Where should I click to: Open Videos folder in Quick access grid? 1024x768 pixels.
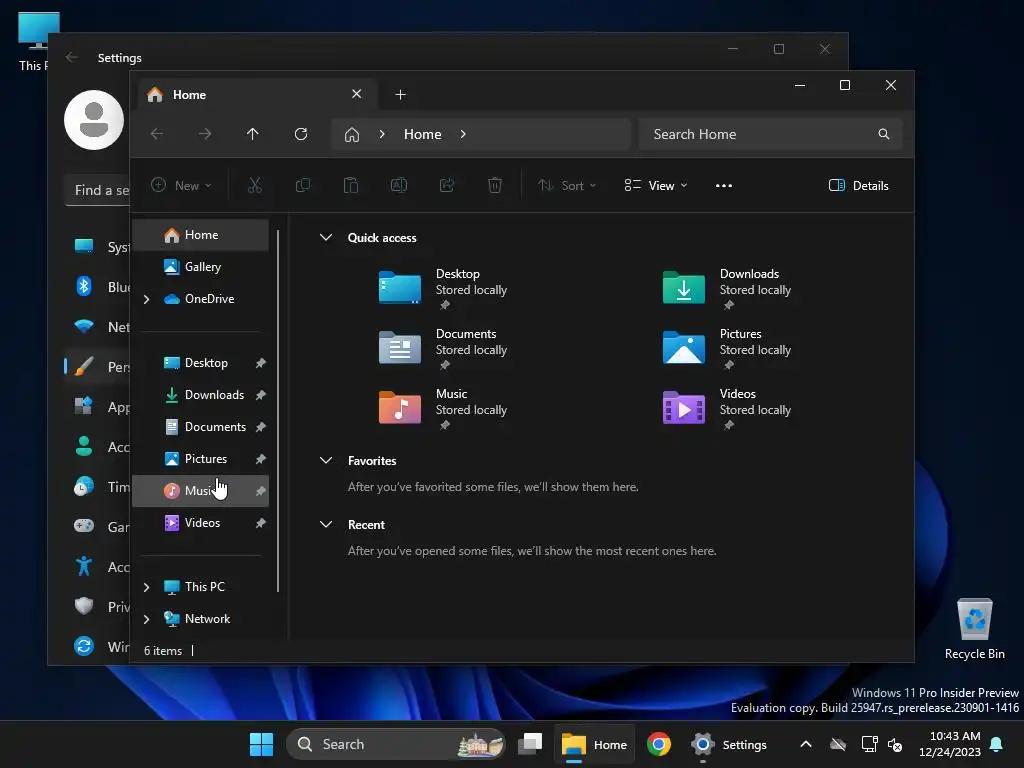tap(684, 408)
